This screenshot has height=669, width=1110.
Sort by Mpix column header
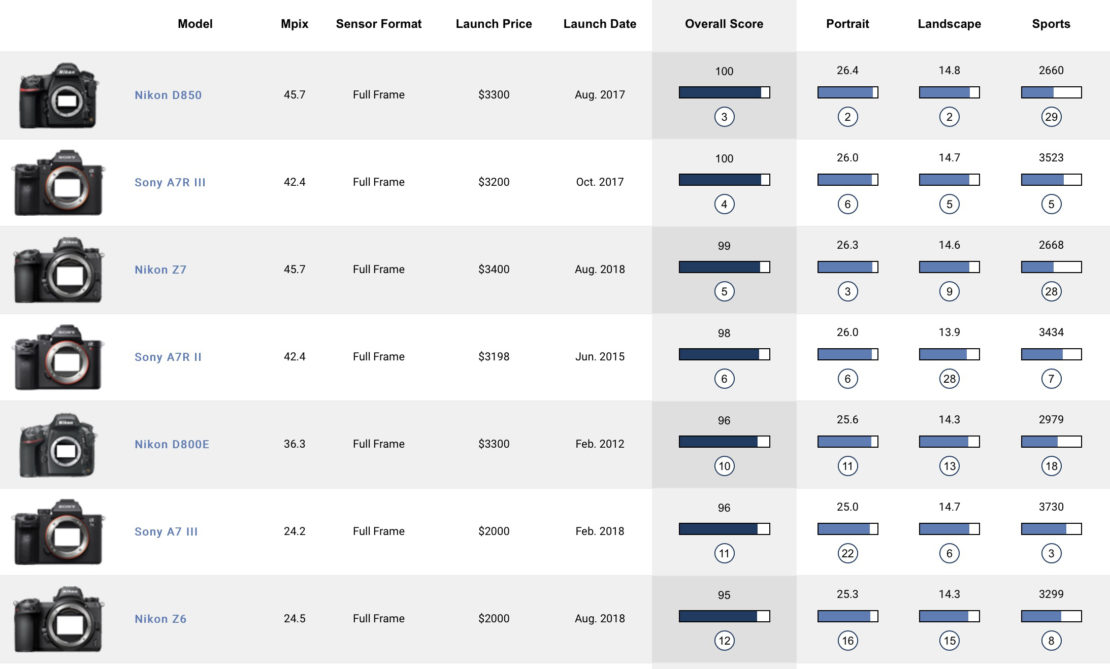pyautogui.click(x=294, y=24)
